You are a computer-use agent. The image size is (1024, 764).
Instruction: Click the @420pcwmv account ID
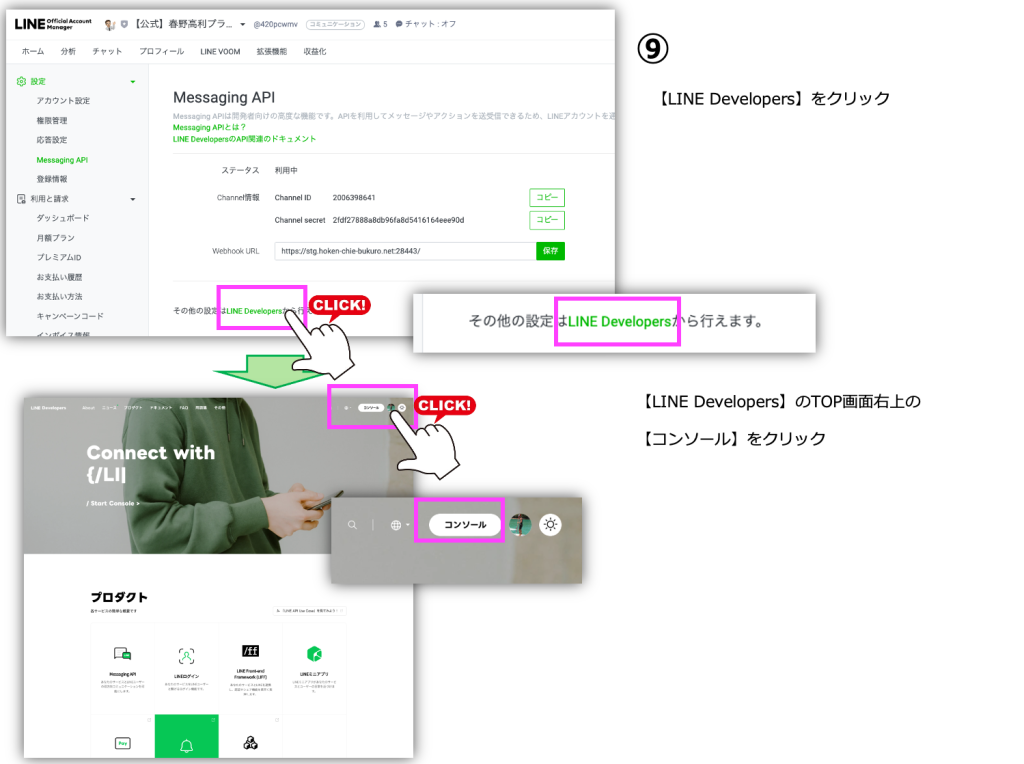pyautogui.click(x=275, y=24)
